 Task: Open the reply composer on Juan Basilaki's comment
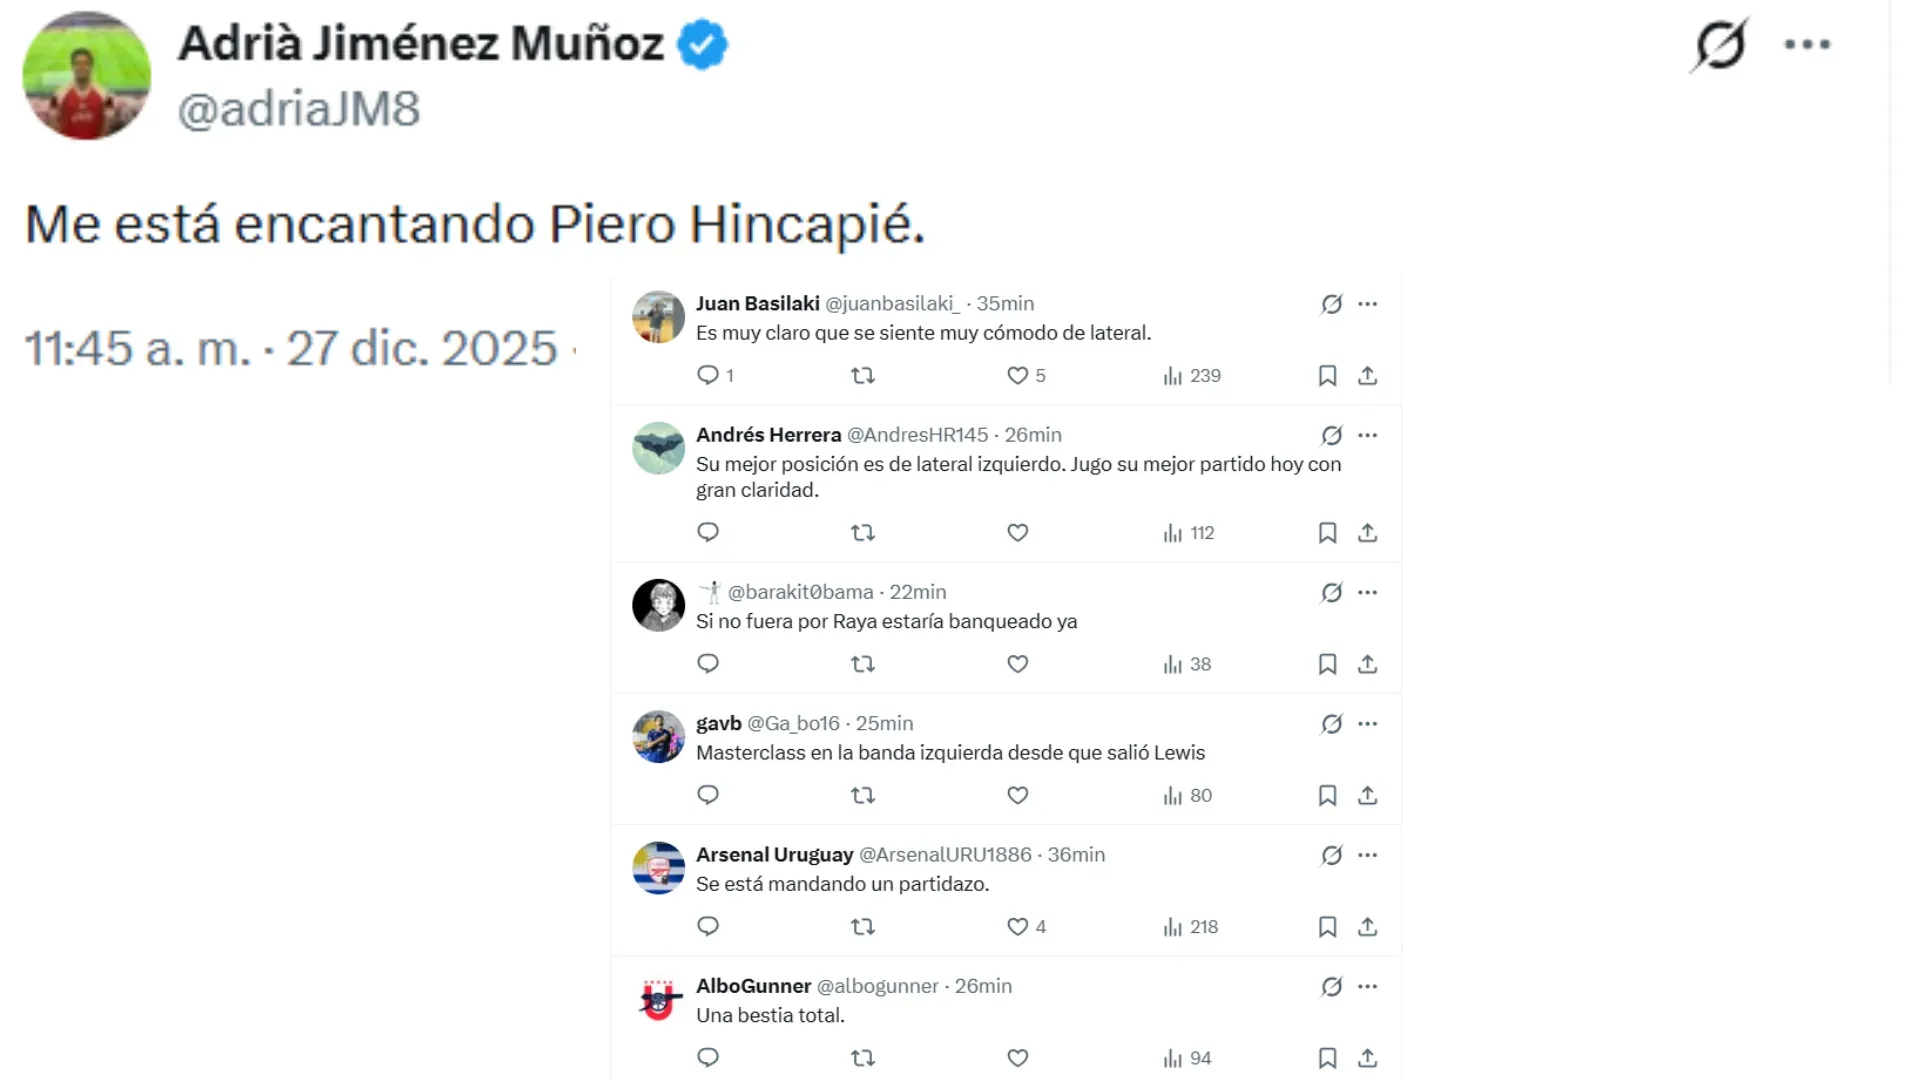pos(710,375)
